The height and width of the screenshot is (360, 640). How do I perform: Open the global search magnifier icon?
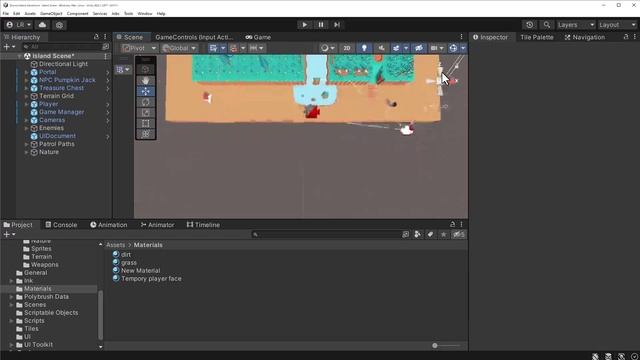pos(547,25)
